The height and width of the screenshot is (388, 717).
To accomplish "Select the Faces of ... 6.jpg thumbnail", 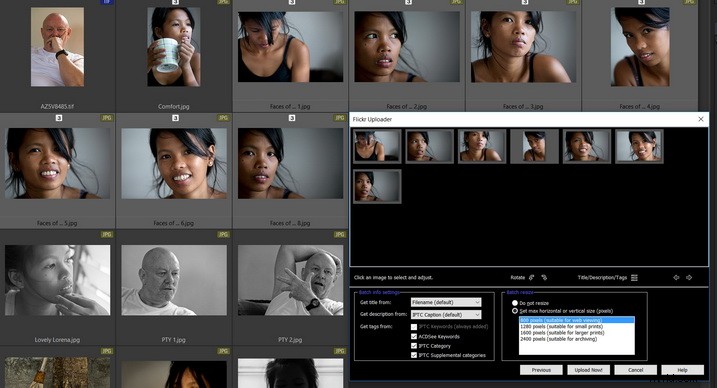I will [174, 163].
